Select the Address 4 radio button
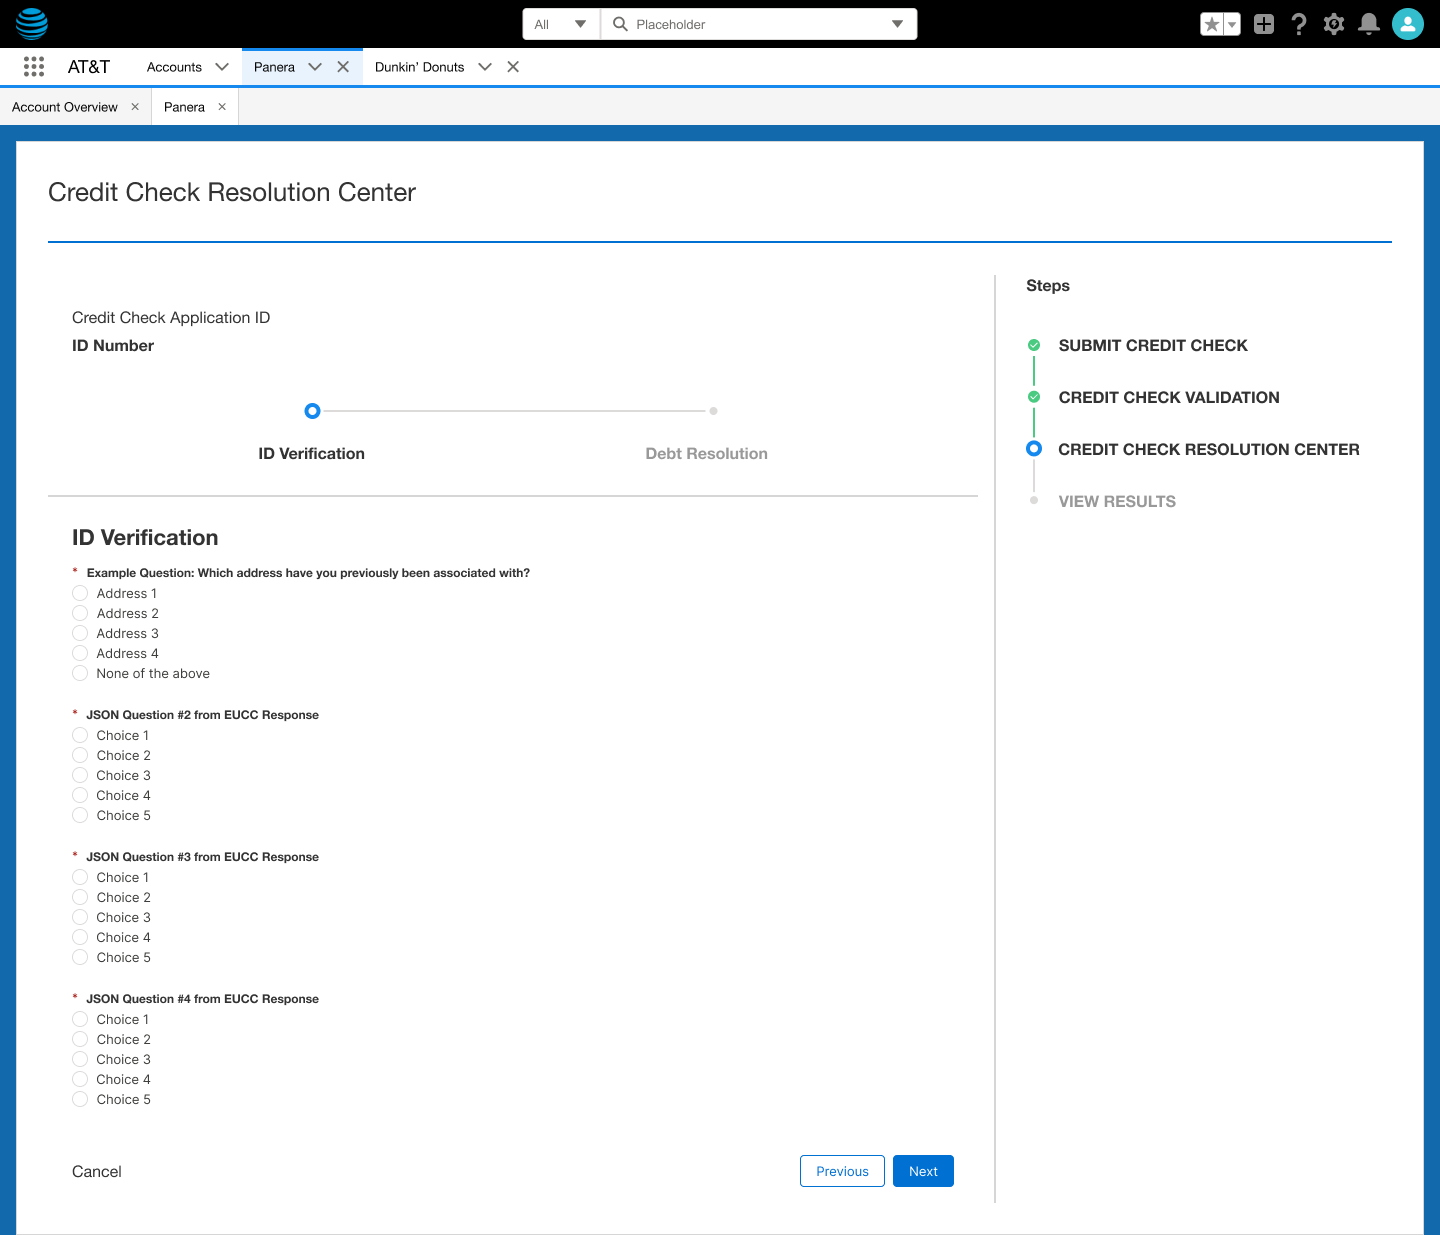This screenshot has width=1440, height=1235. pos(80,653)
